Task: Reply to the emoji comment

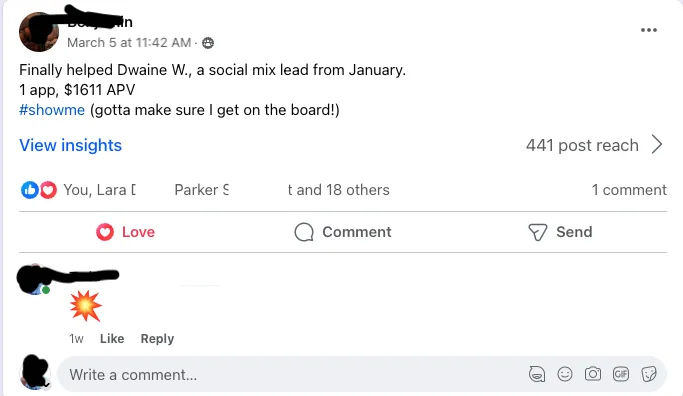Action: click(x=157, y=338)
